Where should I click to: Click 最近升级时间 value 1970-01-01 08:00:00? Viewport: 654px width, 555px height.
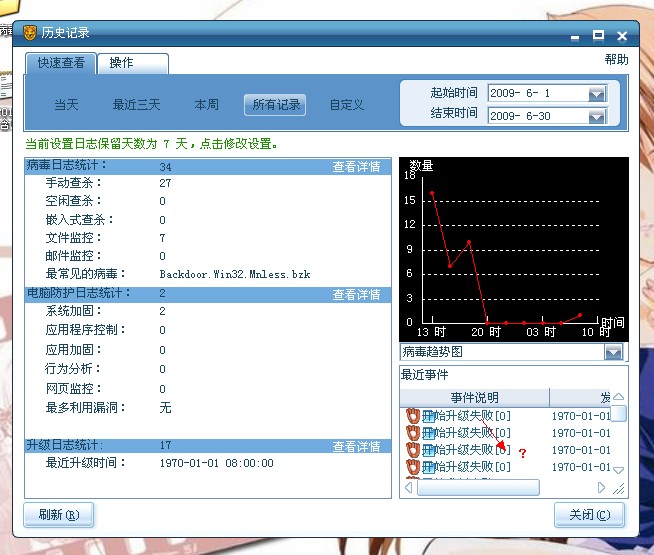(216, 463)
